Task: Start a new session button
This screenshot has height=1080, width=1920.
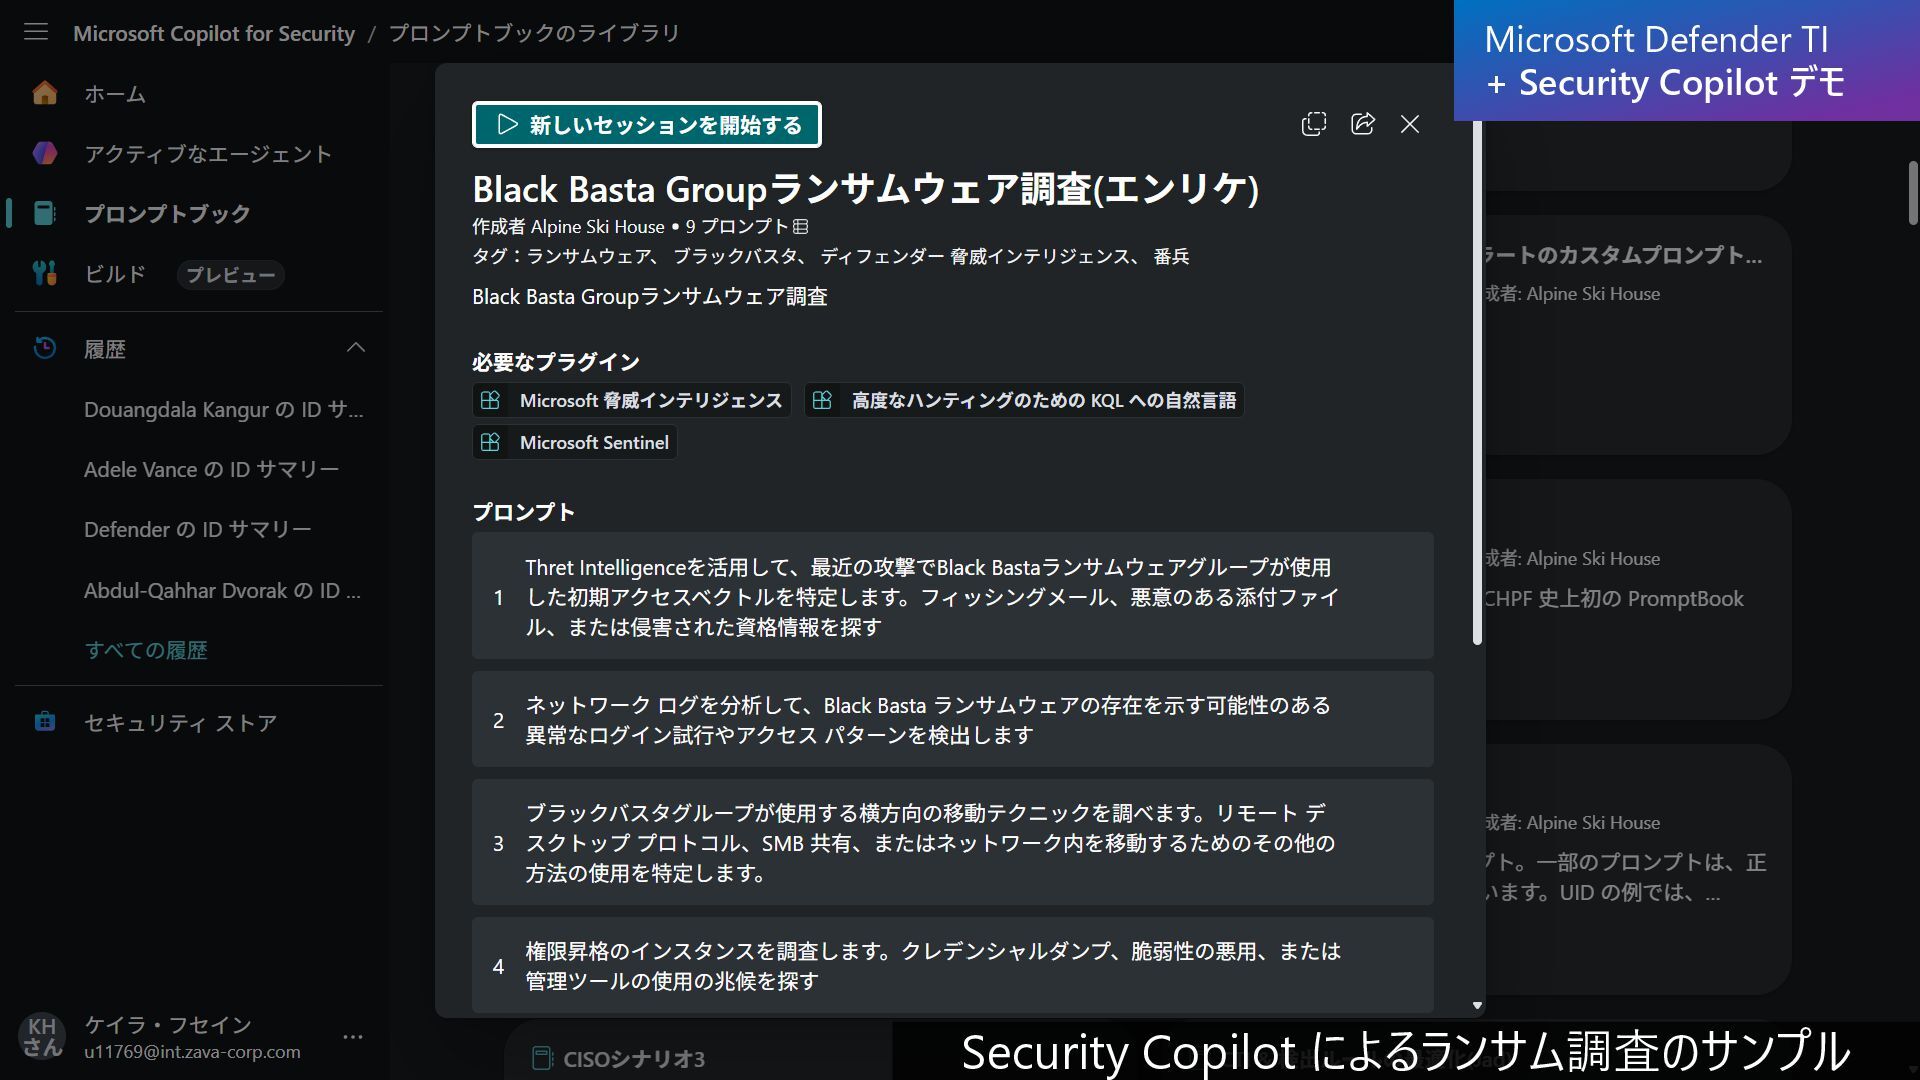Action: tap(646, 125)
